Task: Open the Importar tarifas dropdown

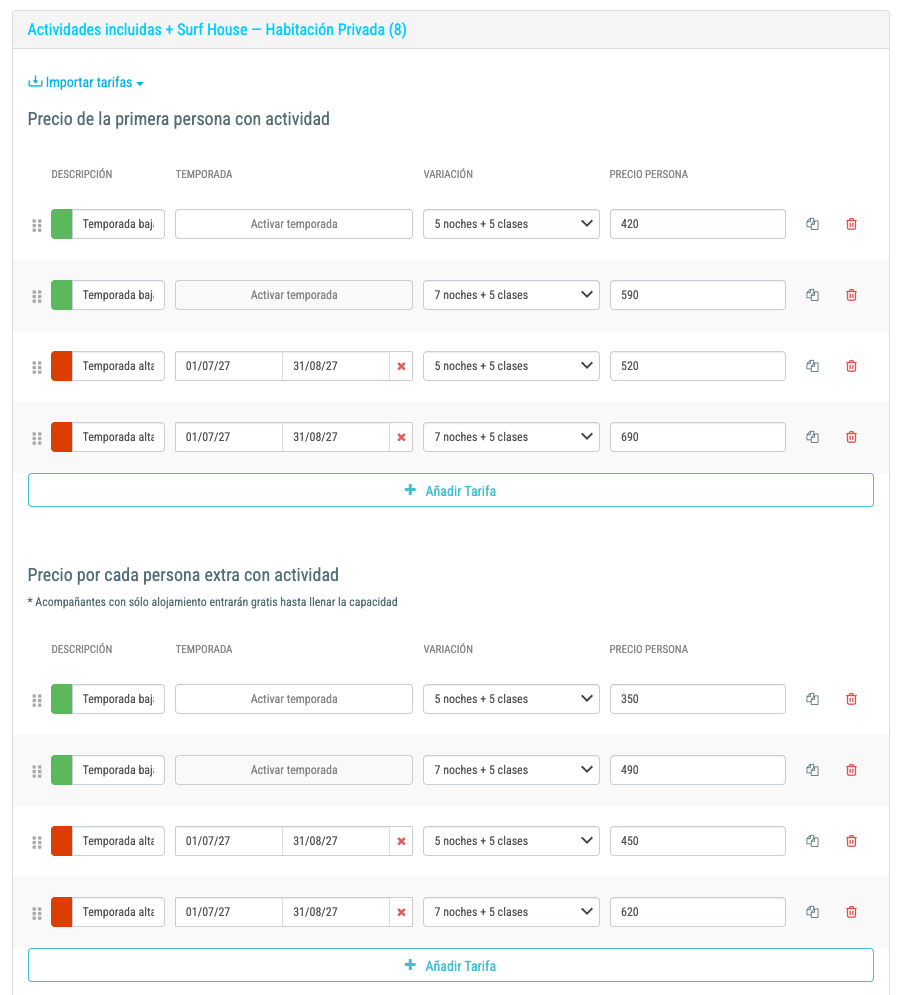Action: [86, 82]
